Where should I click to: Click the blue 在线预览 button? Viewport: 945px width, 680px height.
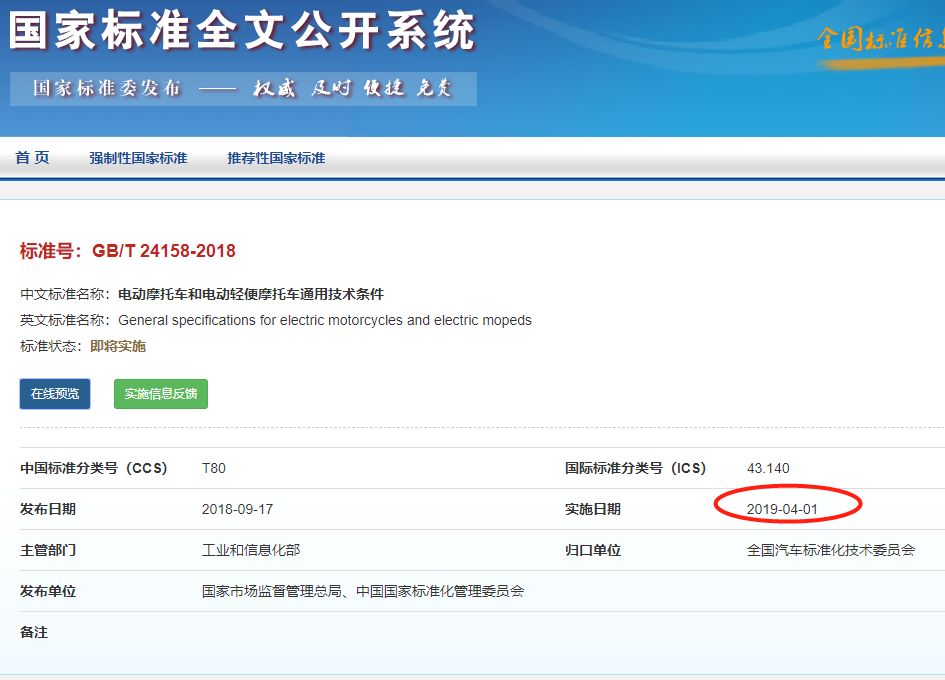point(55,394)
